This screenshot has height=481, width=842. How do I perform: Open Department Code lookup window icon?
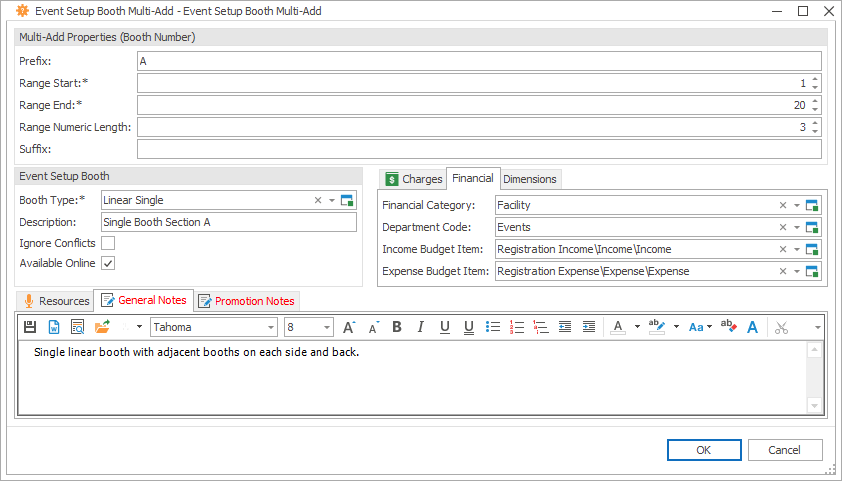(812, 227)
